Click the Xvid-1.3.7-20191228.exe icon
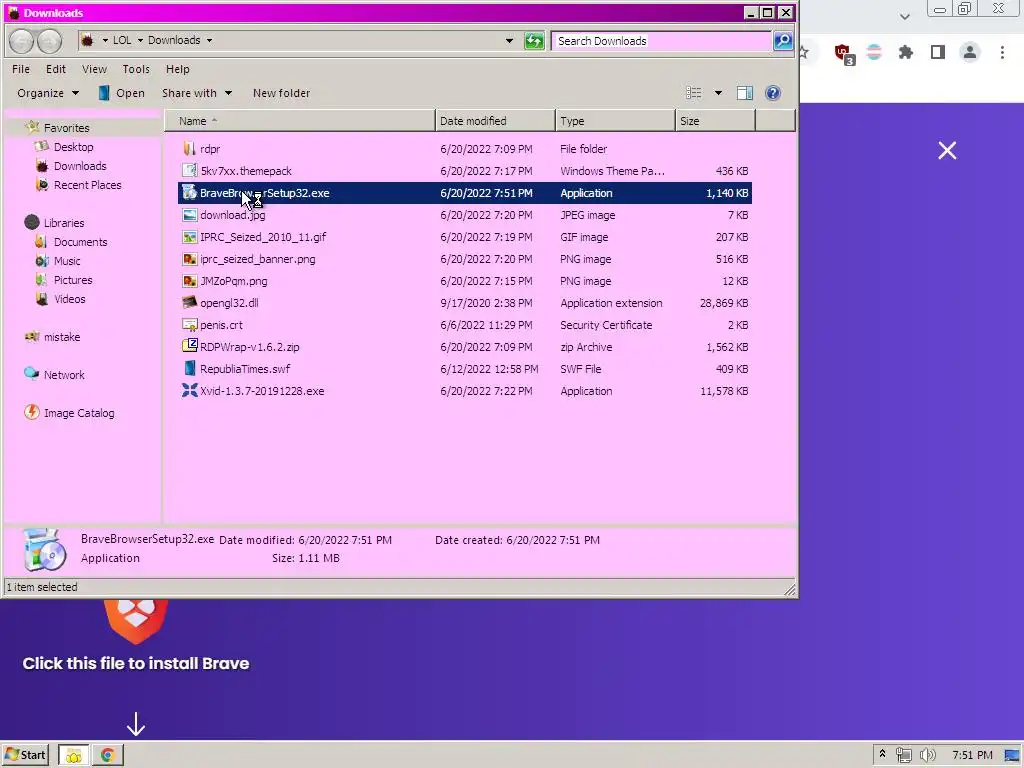 pos(189,391)
